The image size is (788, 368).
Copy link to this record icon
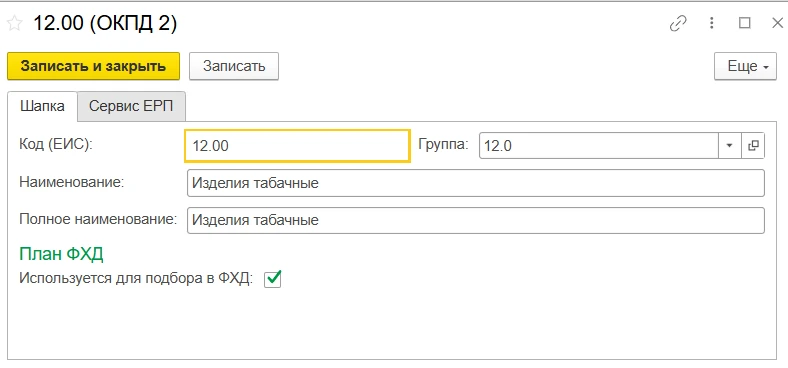[x=678, y=24]
